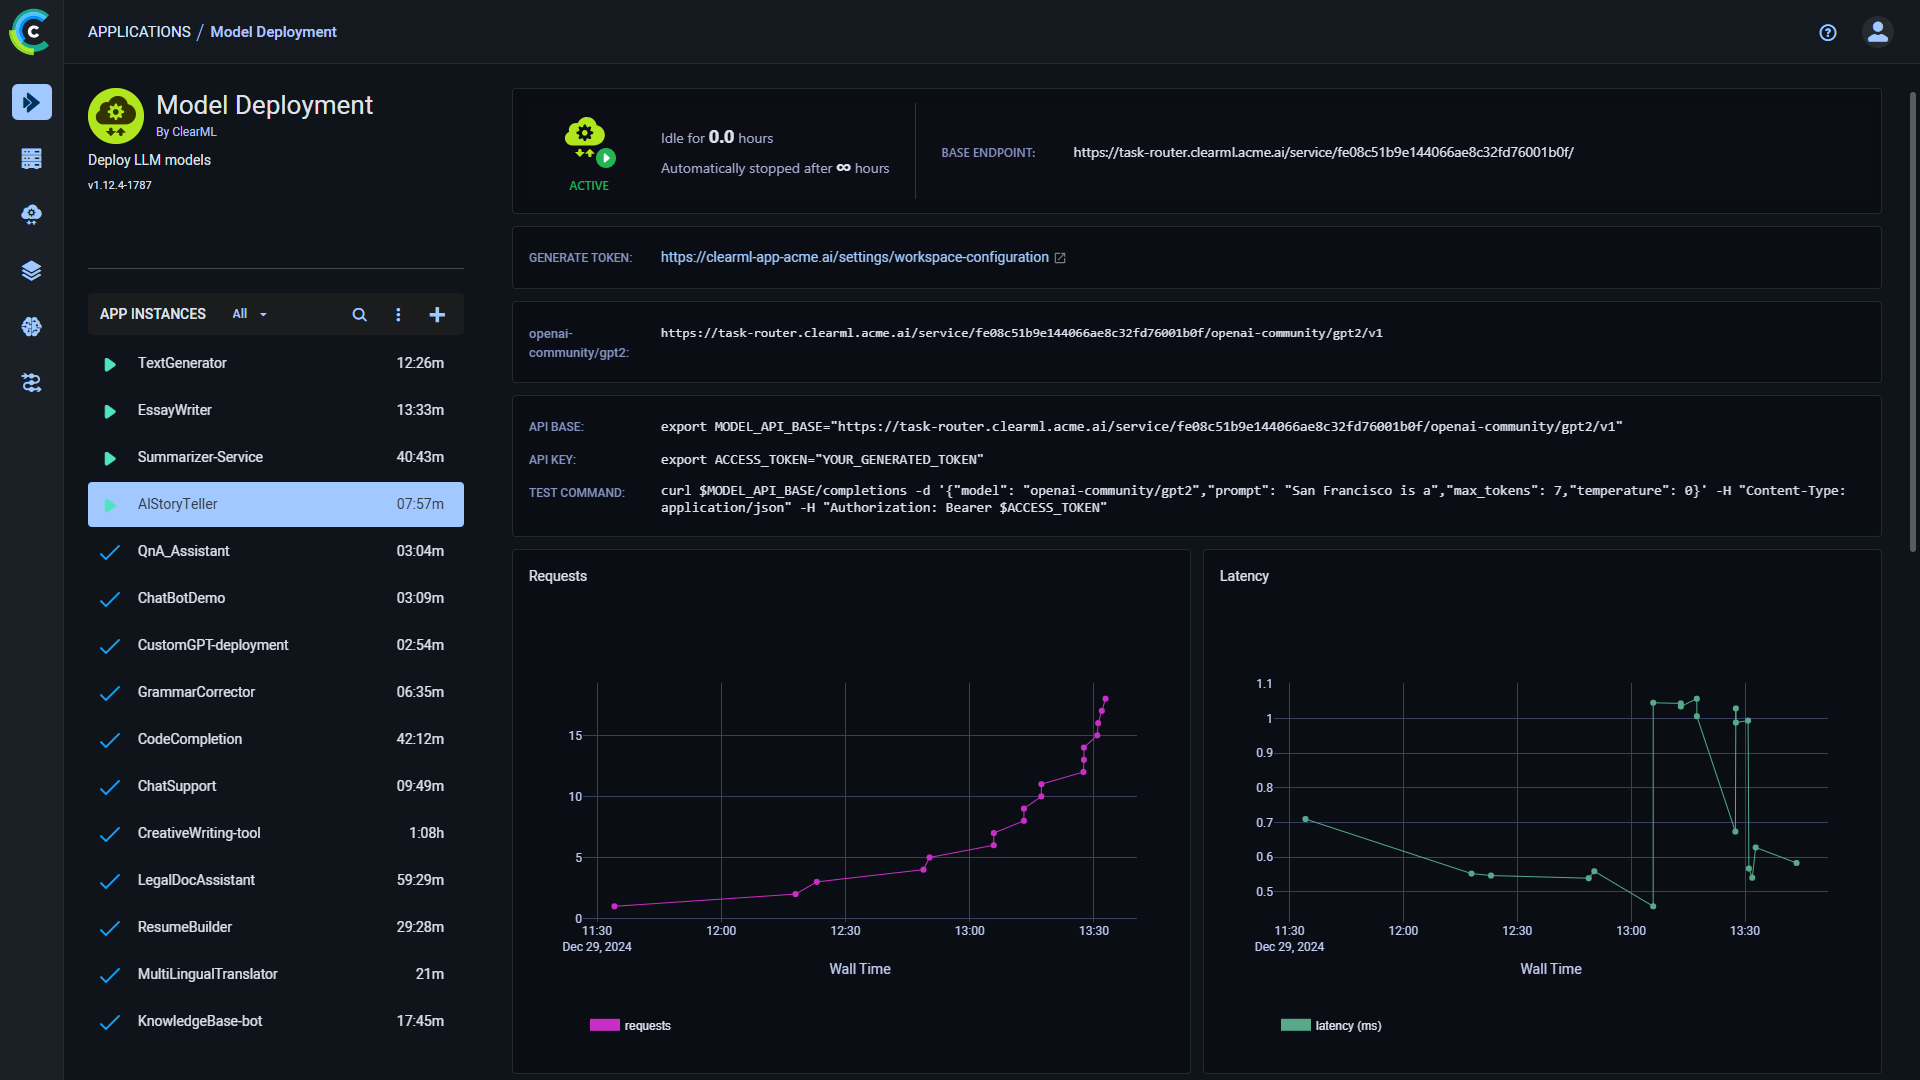Click the help question mark icon
1920x1080 pixels.
coord(1827,32)
